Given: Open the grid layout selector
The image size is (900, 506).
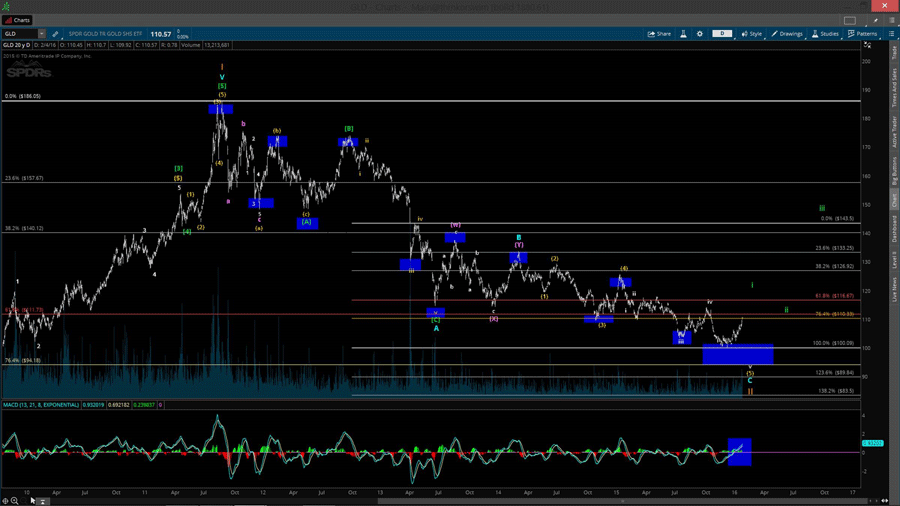Looking at the screenshot, I should (x=850, y=20).
